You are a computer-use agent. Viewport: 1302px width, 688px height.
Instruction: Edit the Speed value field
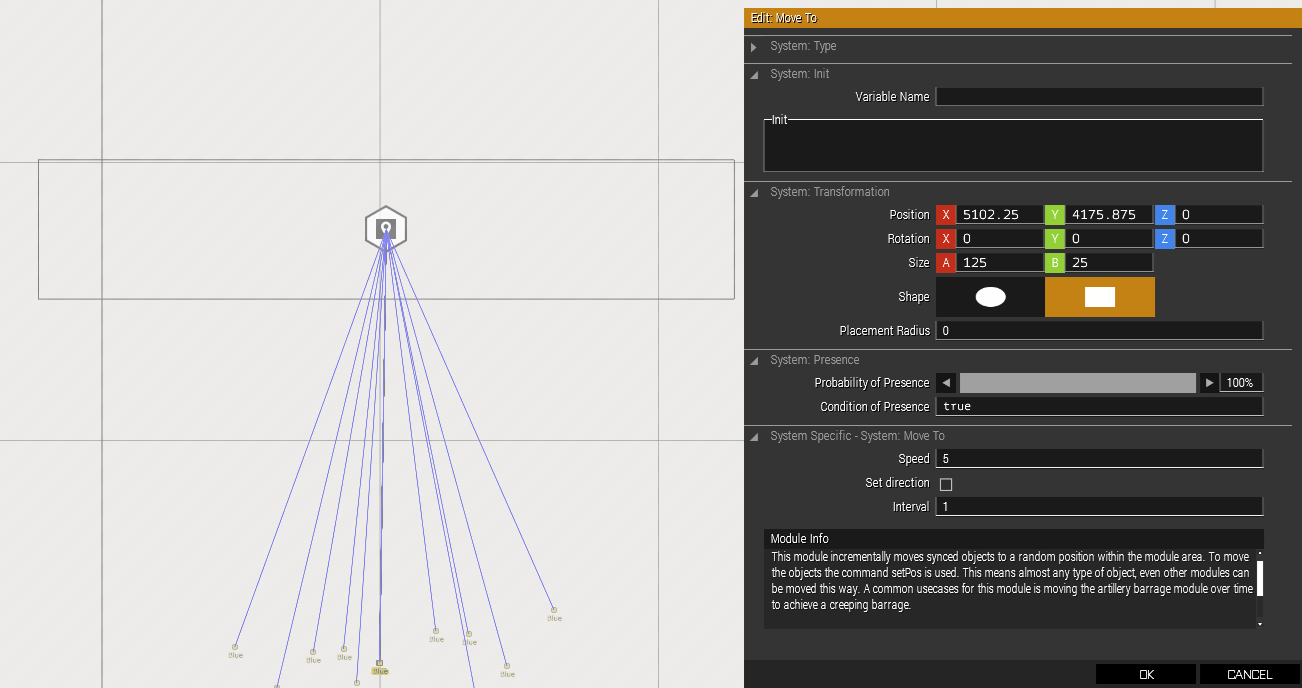(x=1099, y=459)
